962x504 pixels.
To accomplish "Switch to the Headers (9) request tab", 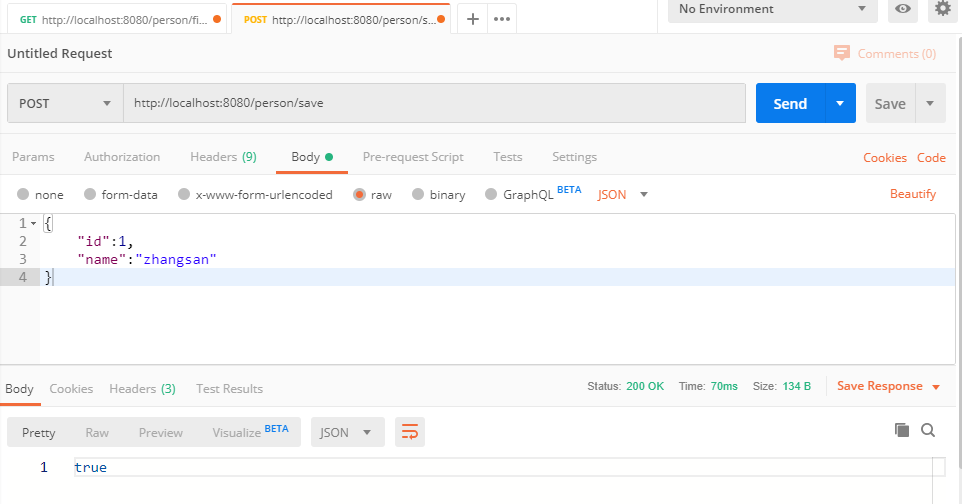I will (223, 157).
